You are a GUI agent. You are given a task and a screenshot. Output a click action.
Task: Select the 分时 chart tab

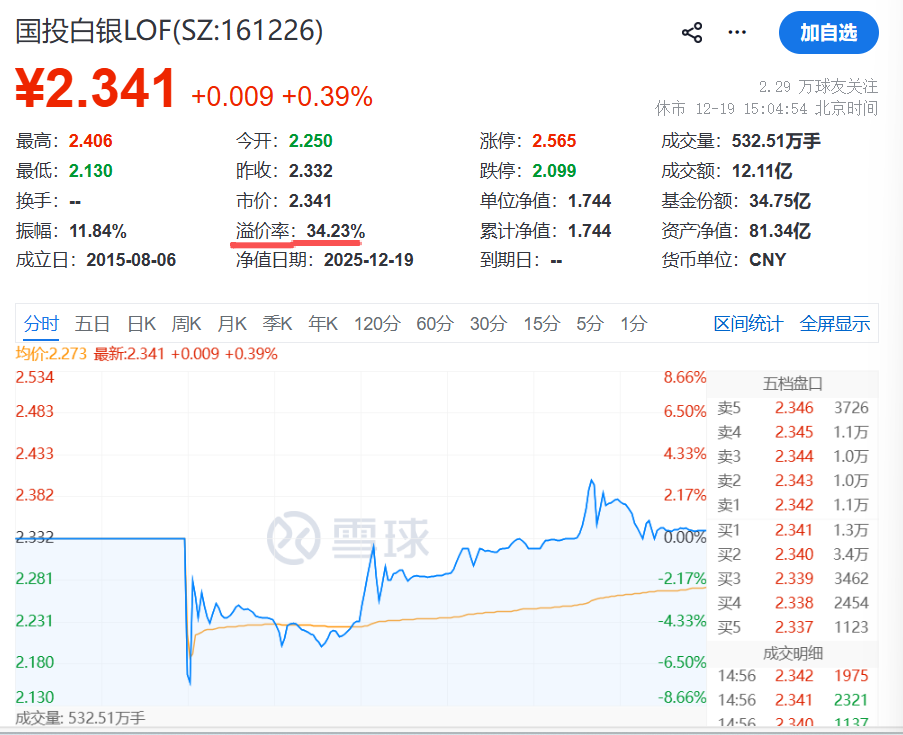coord(41,323)
